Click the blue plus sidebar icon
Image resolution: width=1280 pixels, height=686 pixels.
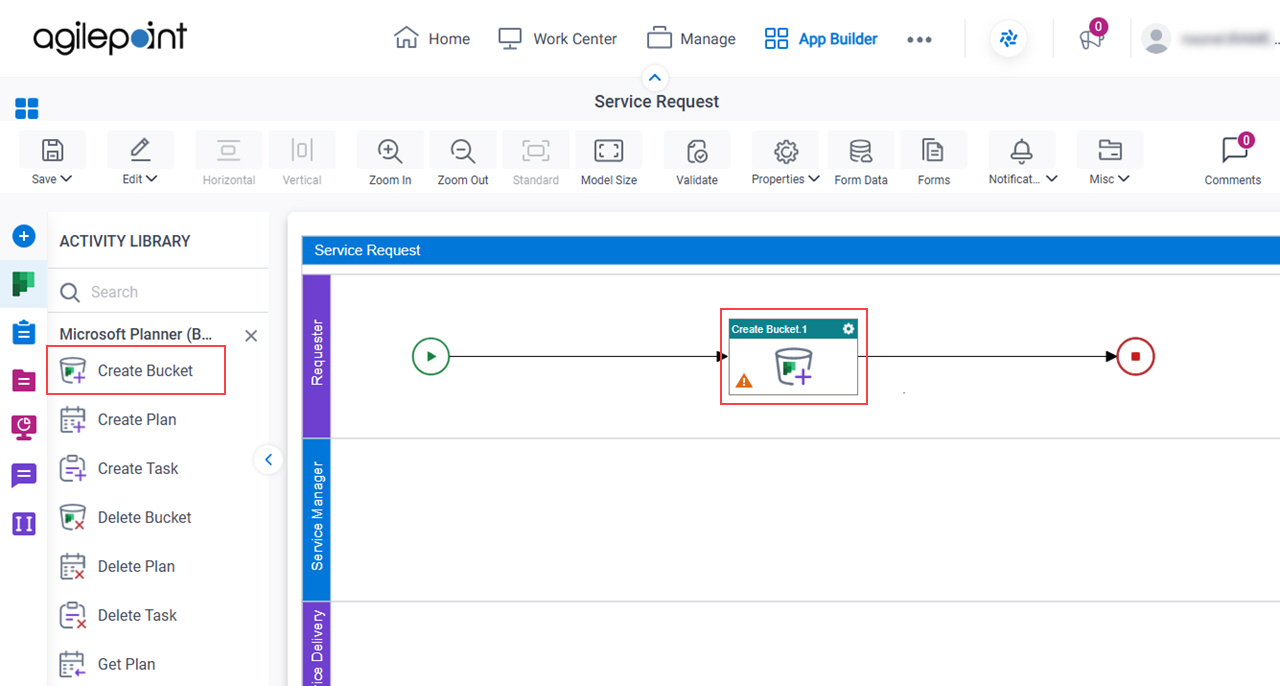(x=24, y=237)
